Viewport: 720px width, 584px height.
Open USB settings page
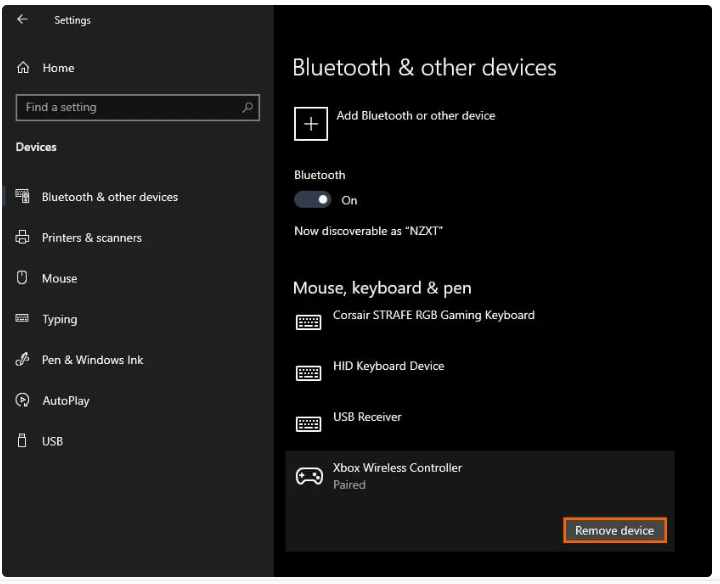[52, 441]
